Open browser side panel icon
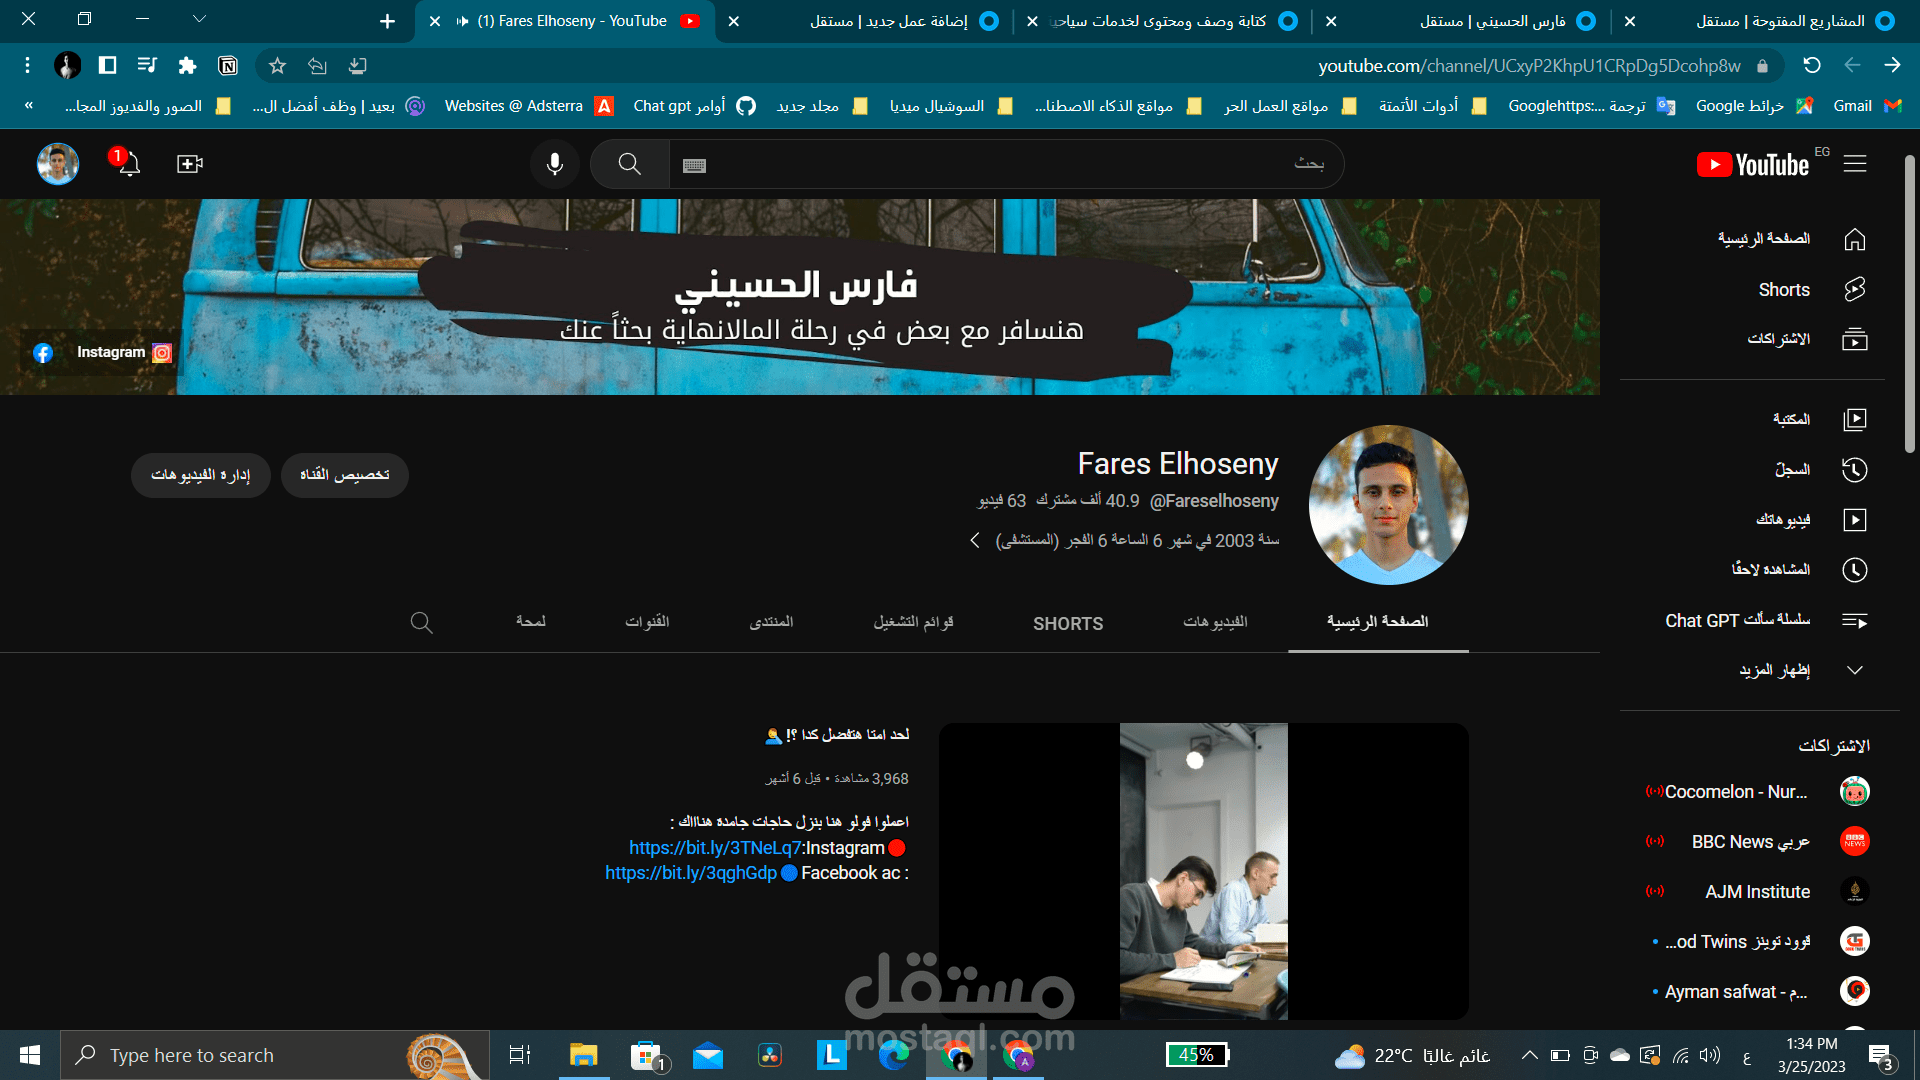The height and width of the screenshot is (1080, 1920). click(x=107, y=66)
